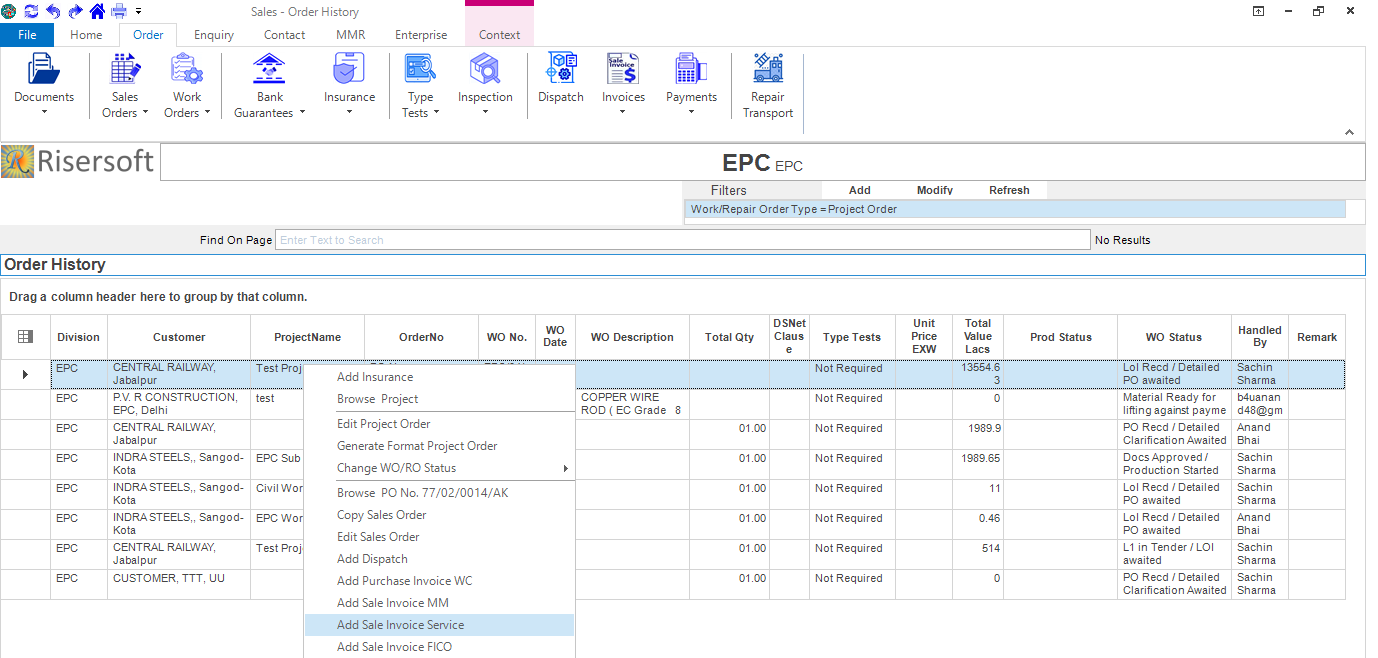The height and width of the screenshot is (658, 1378).
Task: Switch to the Enquiry ribbon tab
Action: pyautogui.click(x=214, y=35)
